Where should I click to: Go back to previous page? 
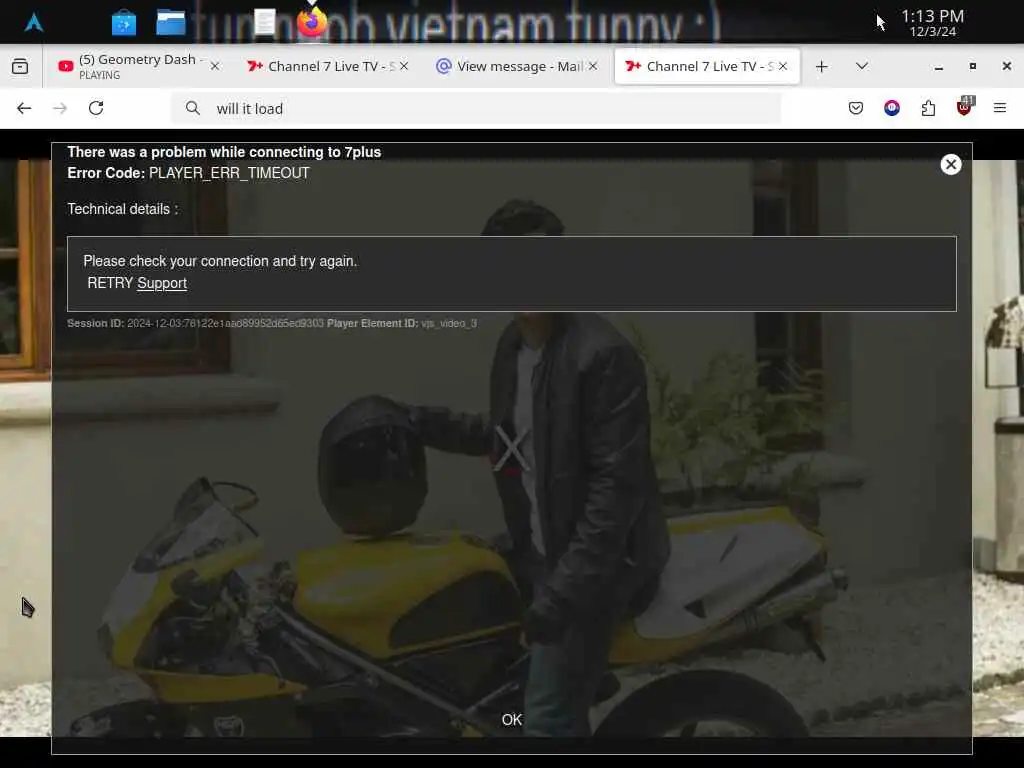click(x=24, y=108)
